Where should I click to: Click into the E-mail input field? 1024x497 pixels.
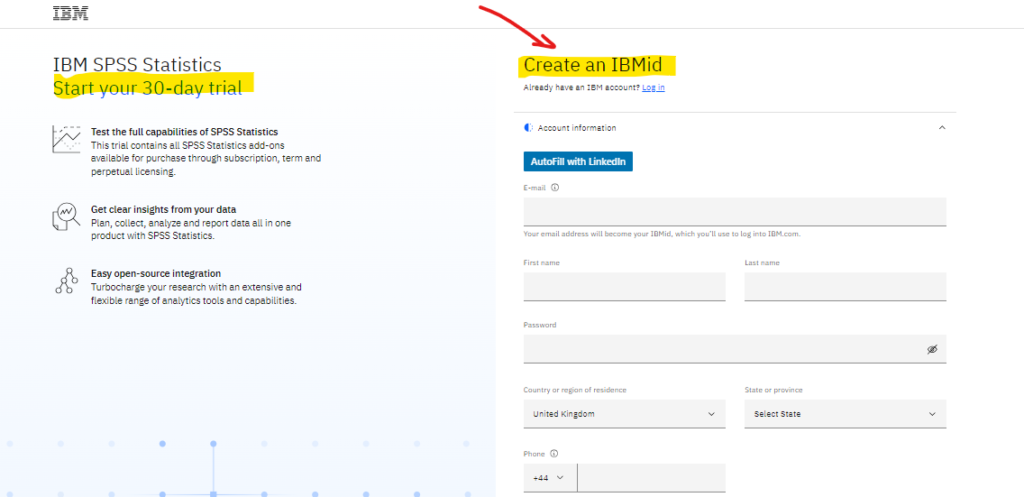(734, 212)
